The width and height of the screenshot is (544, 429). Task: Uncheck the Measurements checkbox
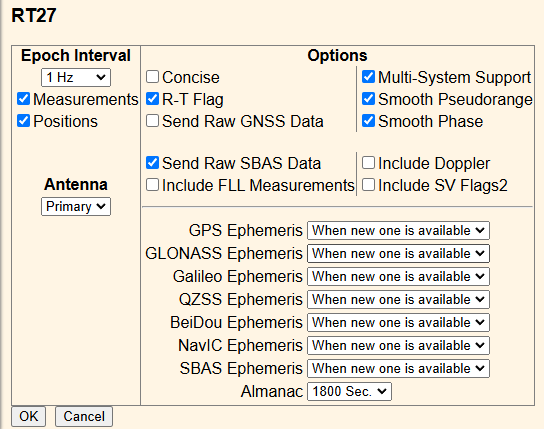tap(23, 99)
